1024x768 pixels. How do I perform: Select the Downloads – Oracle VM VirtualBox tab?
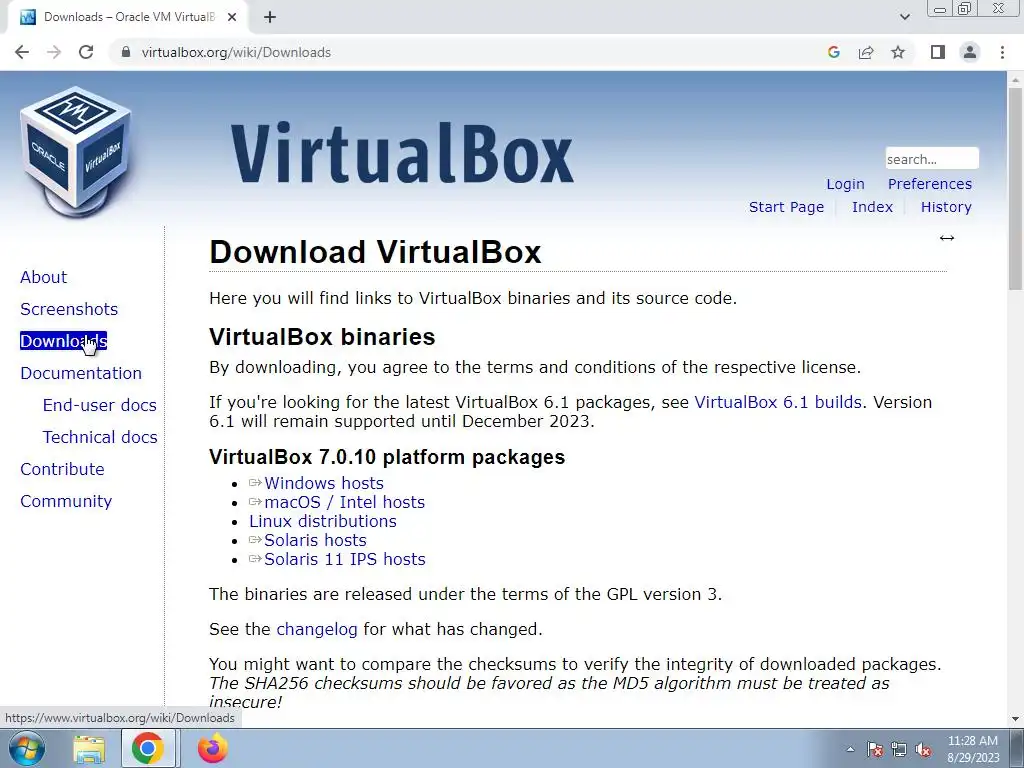point(129,17)
